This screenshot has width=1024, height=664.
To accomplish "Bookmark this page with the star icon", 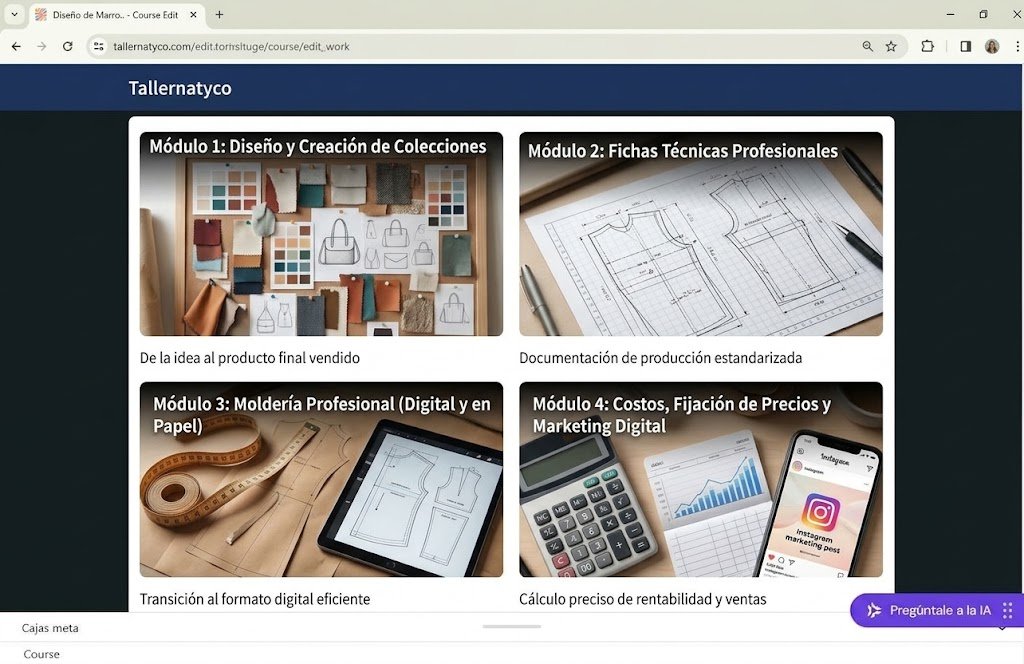I will (x=891, y=46).
